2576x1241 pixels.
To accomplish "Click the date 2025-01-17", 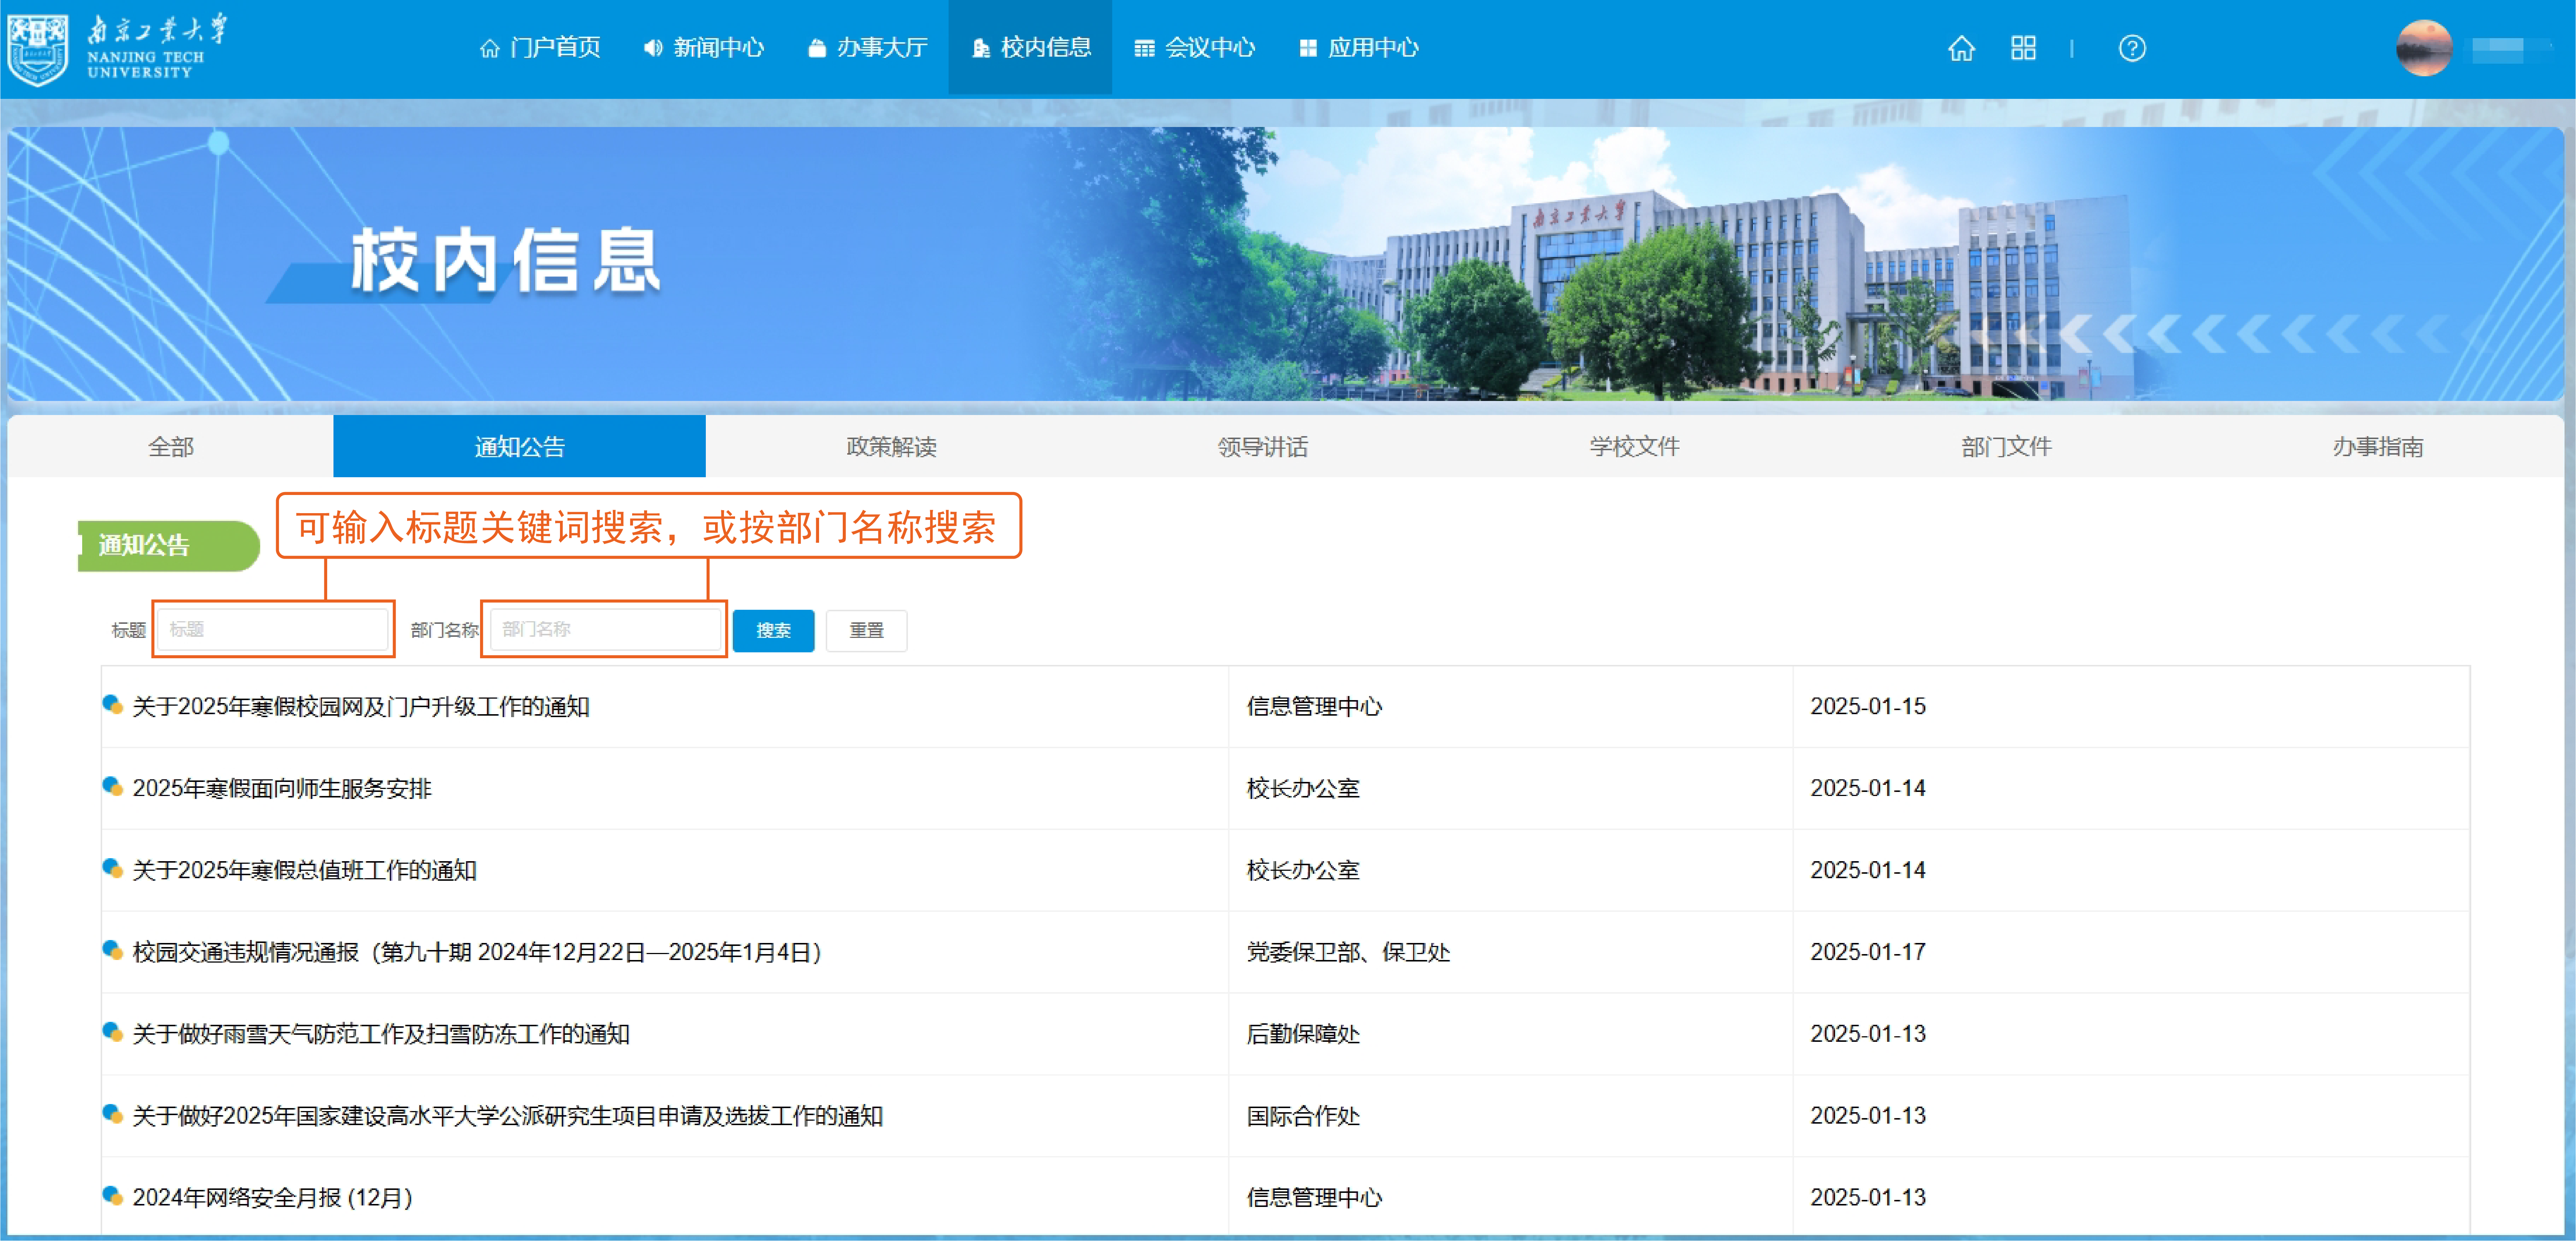I will 1868,952.
